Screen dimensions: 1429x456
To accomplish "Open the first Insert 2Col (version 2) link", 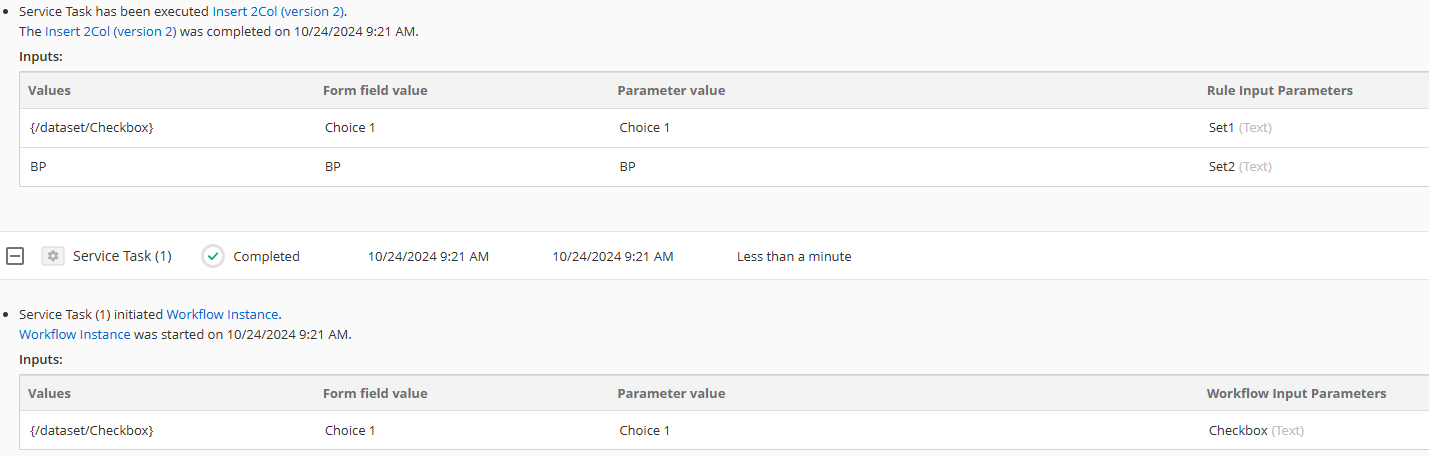I will (279, 12).
